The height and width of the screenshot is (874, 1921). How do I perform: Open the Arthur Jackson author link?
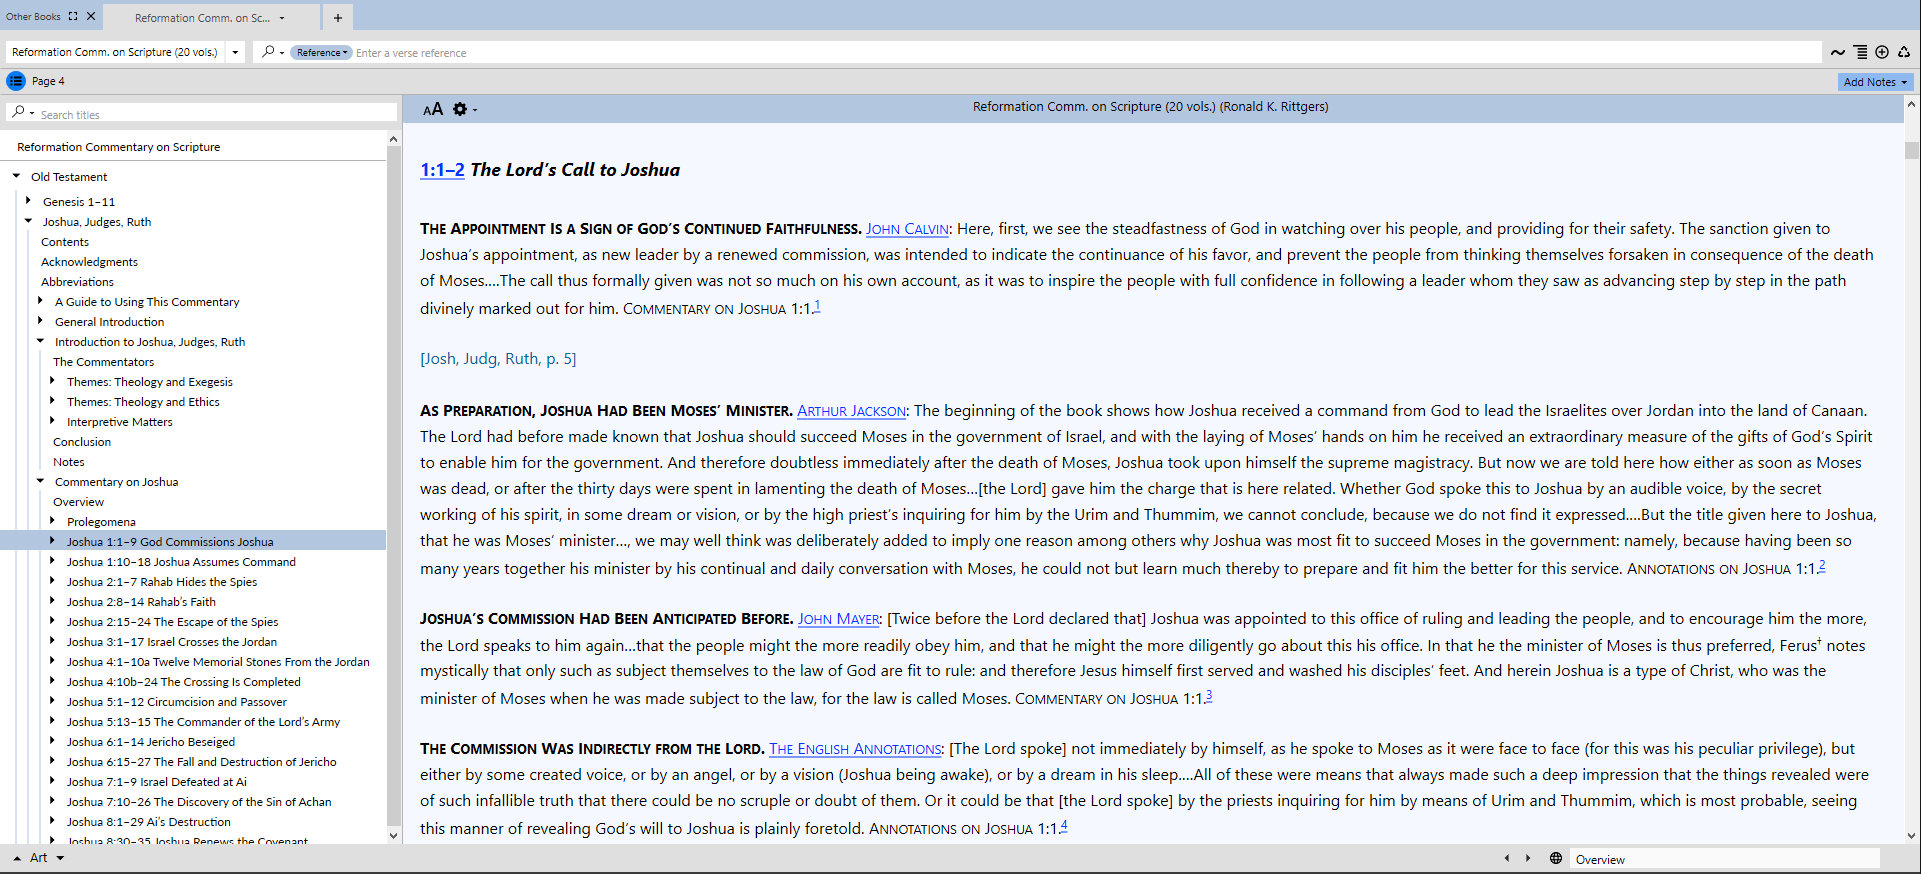coord(852,411)
